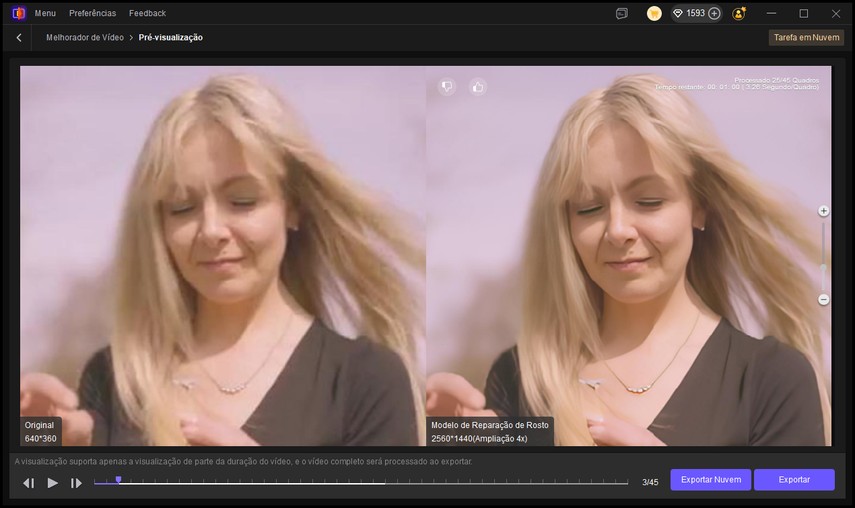855x508 pixels.
Task: Open the Menu item
Action: coord(45,13)
